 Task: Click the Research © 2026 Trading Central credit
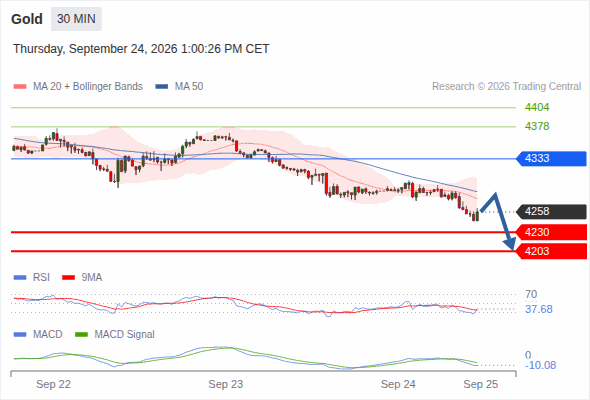(x=506, y=87)
